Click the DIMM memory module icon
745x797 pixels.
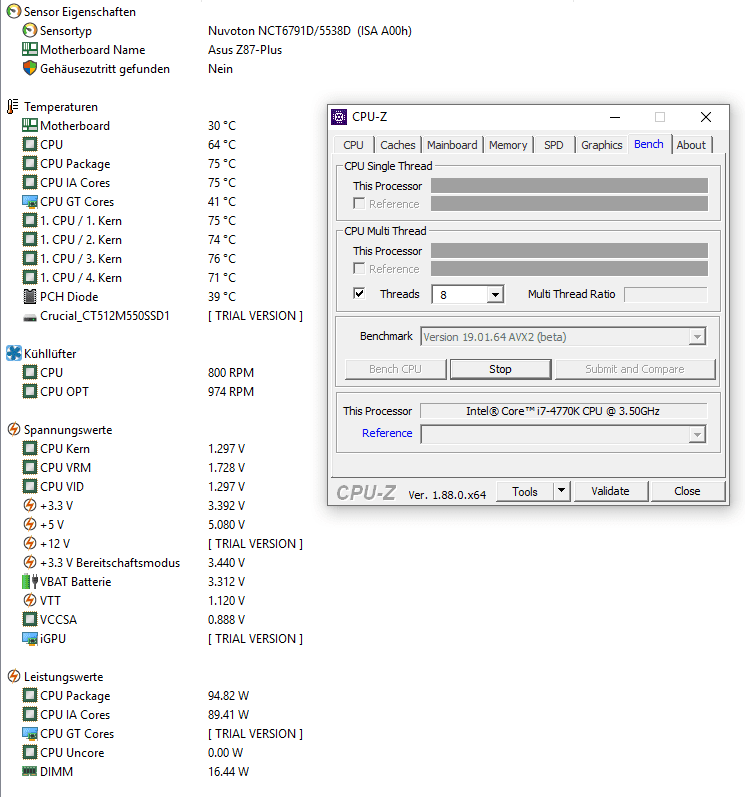click(x=30, y=772)
